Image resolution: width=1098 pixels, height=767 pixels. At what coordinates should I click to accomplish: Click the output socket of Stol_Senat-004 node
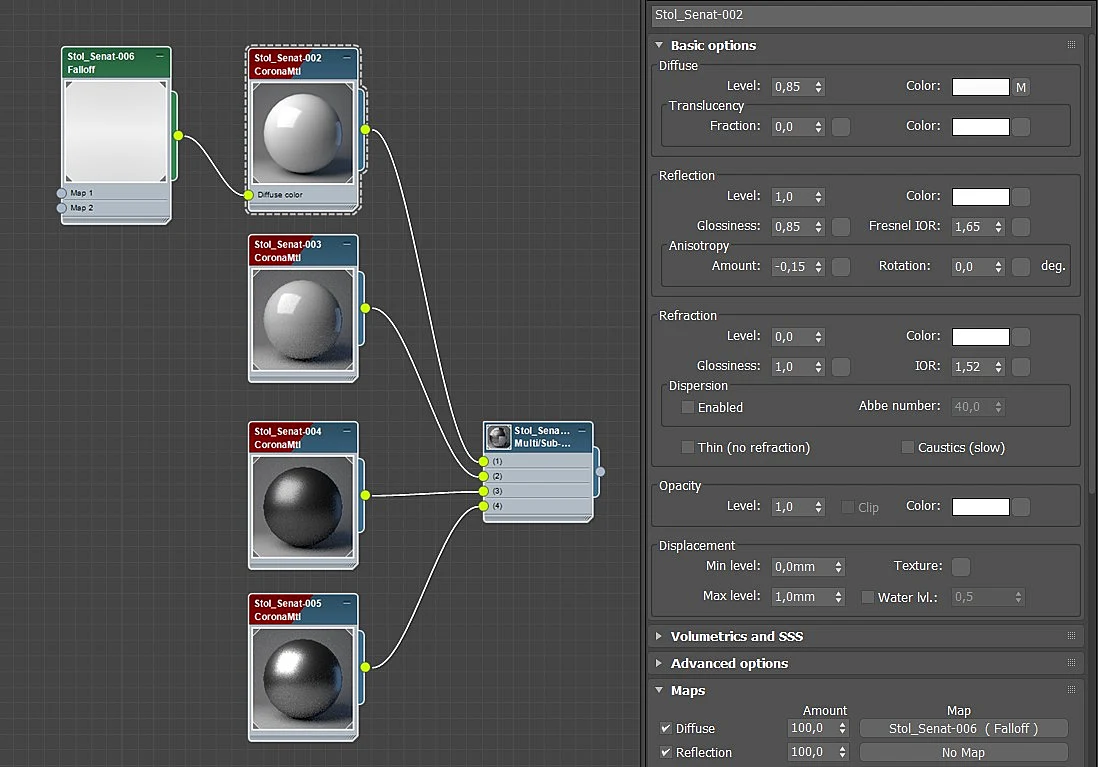click(x=366, y=495)
